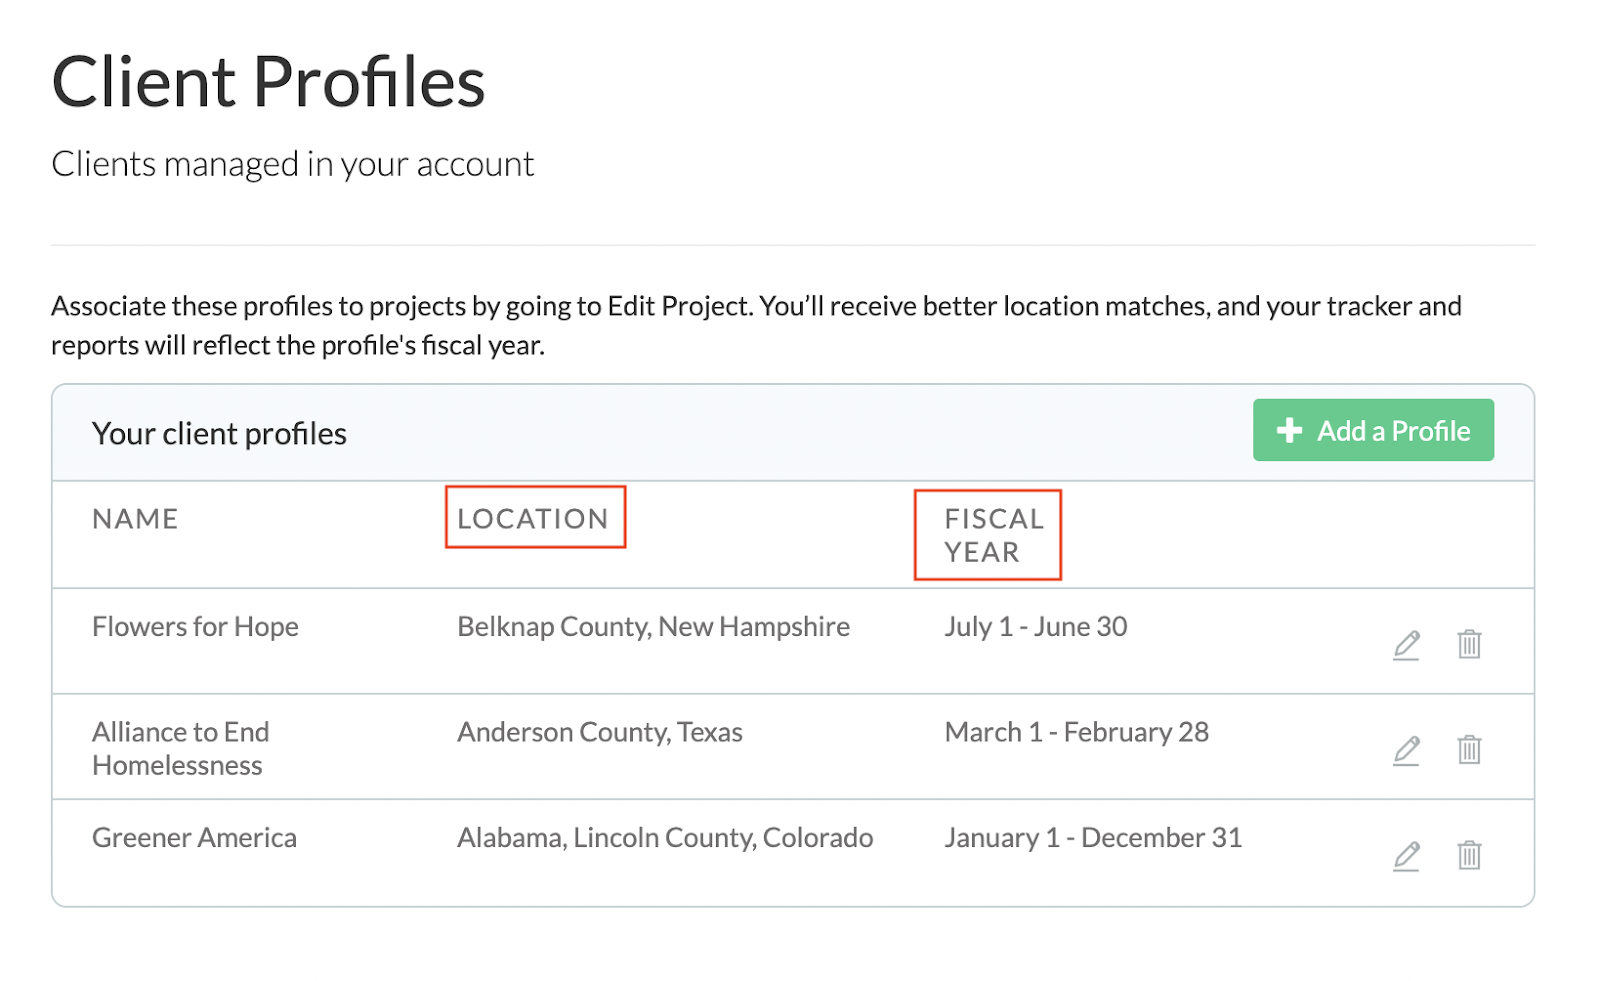Select the NAME column header

(135, 519)
